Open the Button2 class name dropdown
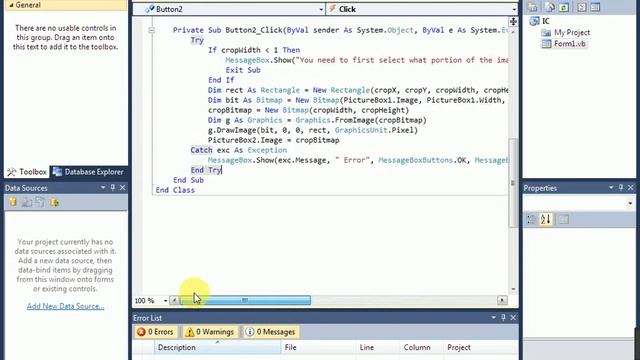Screen dimensions: 640x360 click(x=321, y=9)
